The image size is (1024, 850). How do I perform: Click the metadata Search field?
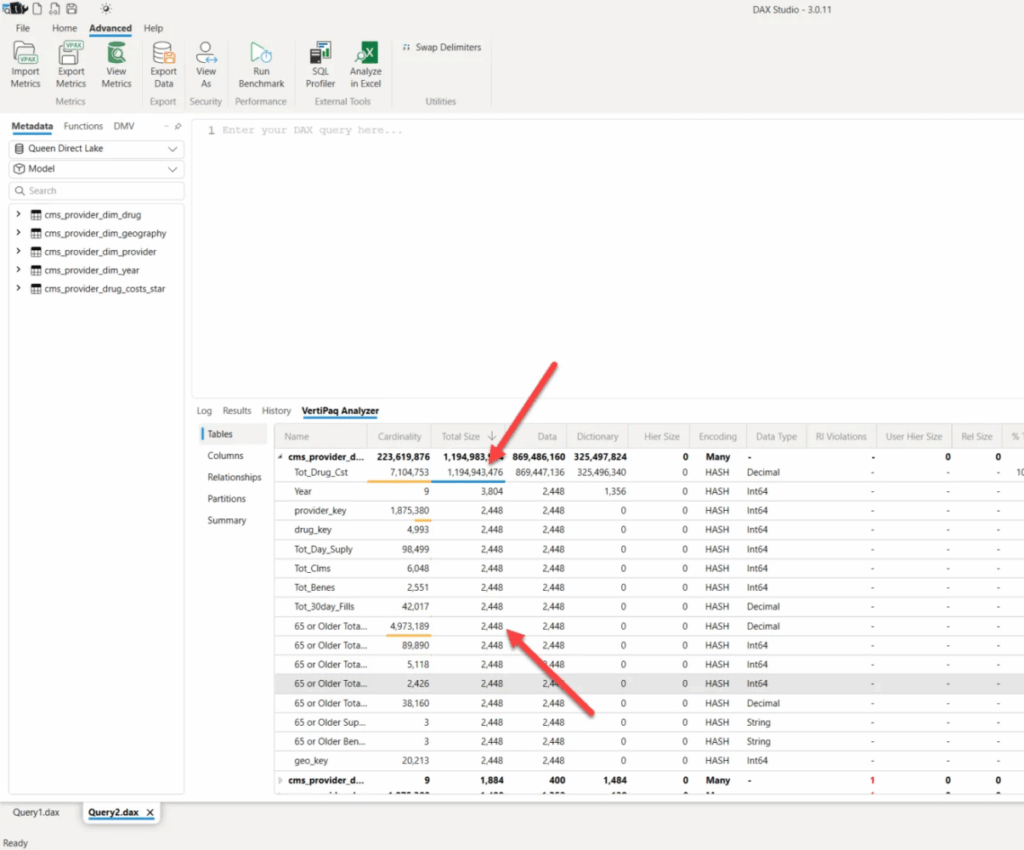pos(97,191)
